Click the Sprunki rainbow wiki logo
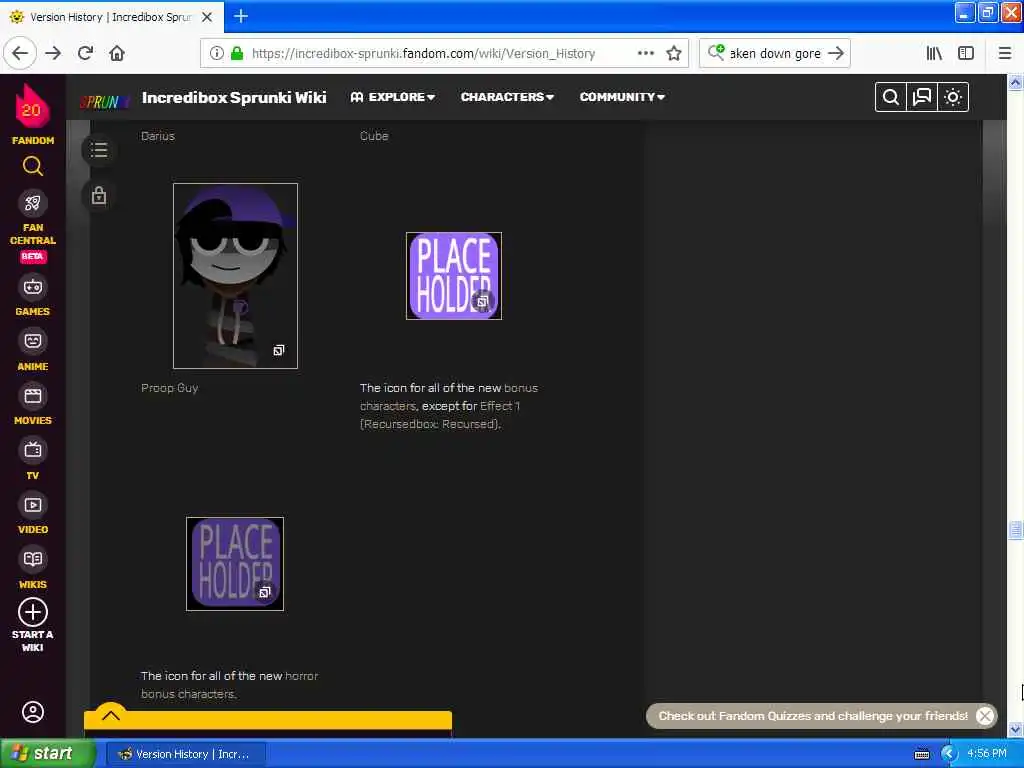 pyautogui.click(x=104, y=102)
